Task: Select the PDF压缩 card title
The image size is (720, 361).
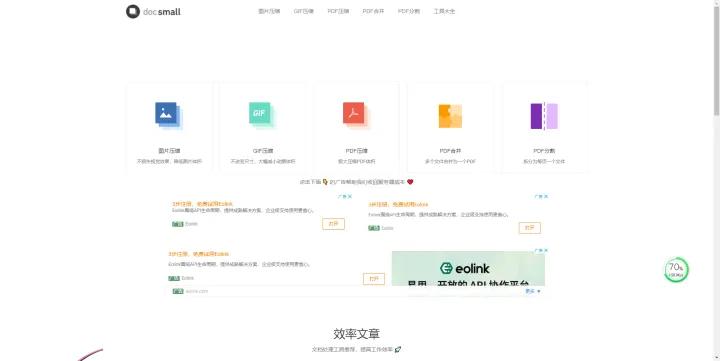Action: pyautogui.click(x=357, y=151)
